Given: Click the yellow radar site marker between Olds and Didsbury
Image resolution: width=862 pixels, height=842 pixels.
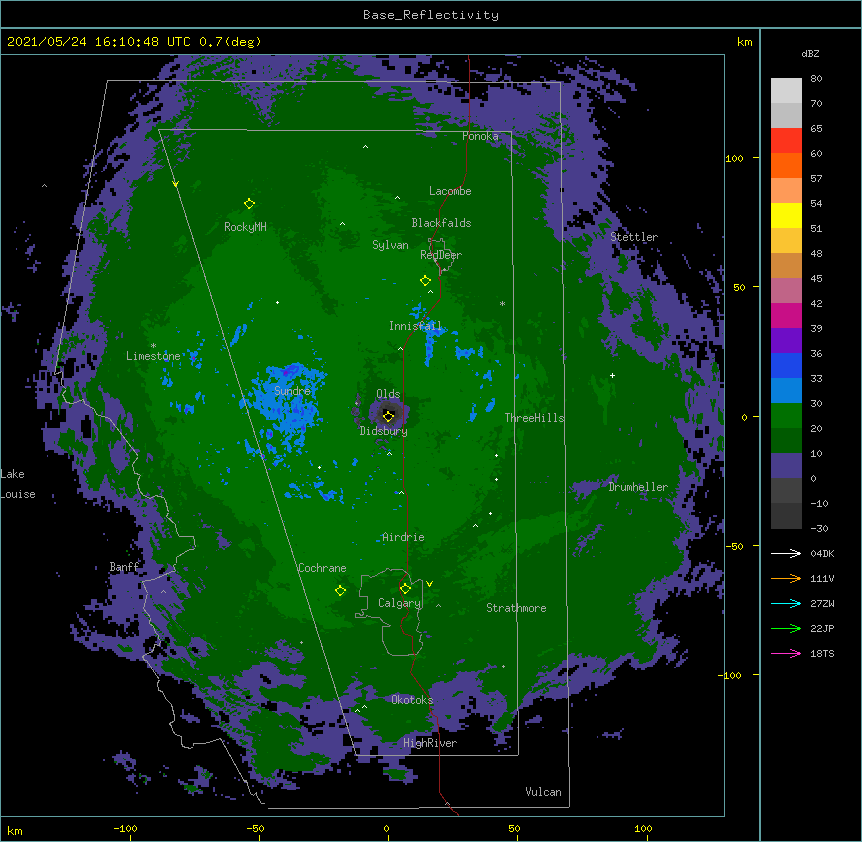Looking at the screenshot, I should (388, 416).
